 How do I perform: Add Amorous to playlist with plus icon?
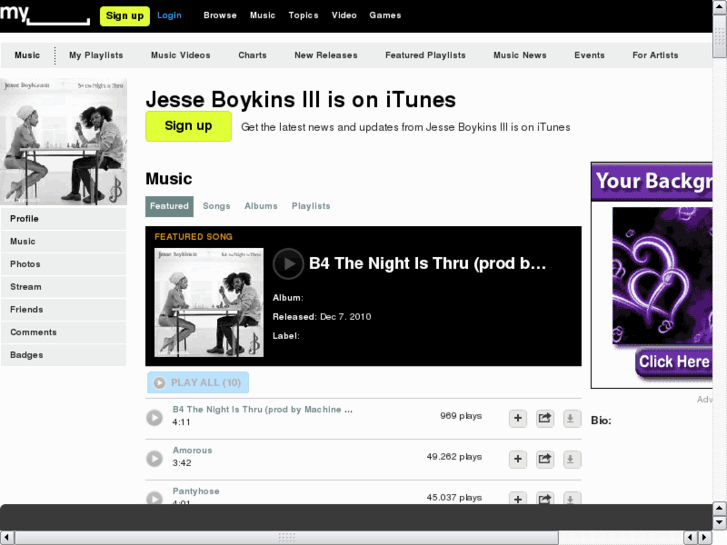coord(517,459)
